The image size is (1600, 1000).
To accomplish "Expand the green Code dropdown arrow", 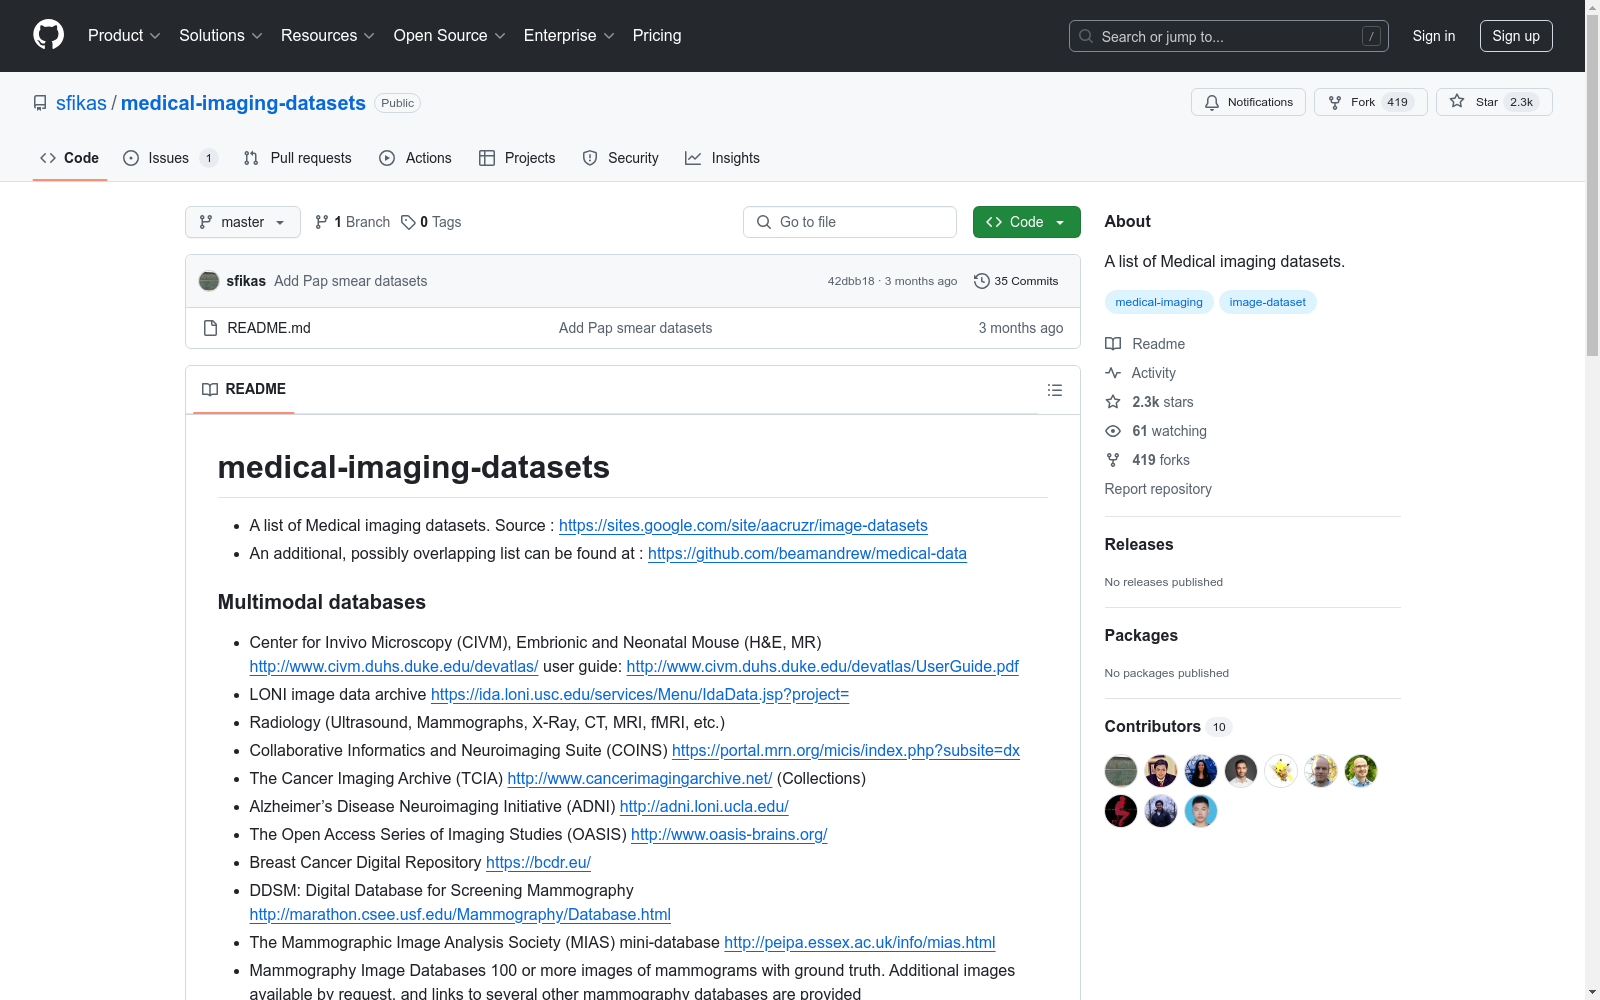I will pyautogui.click(x=1060, y=222).
